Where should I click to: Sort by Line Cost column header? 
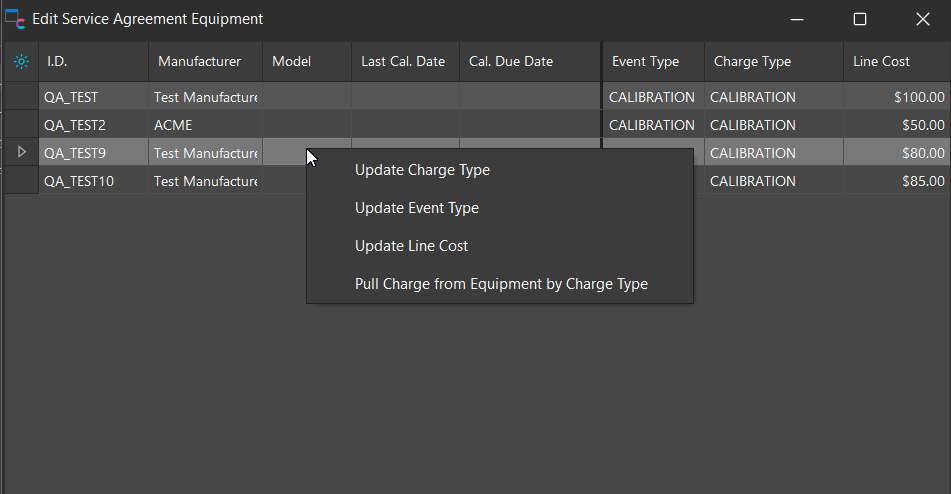[x=895, y=62]
